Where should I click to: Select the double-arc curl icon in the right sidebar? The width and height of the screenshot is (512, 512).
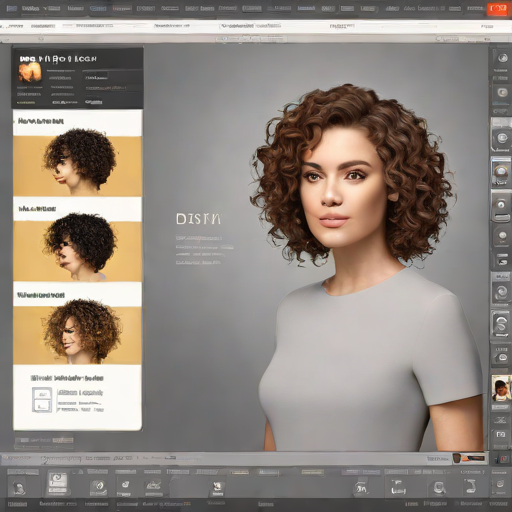(501, 323)
